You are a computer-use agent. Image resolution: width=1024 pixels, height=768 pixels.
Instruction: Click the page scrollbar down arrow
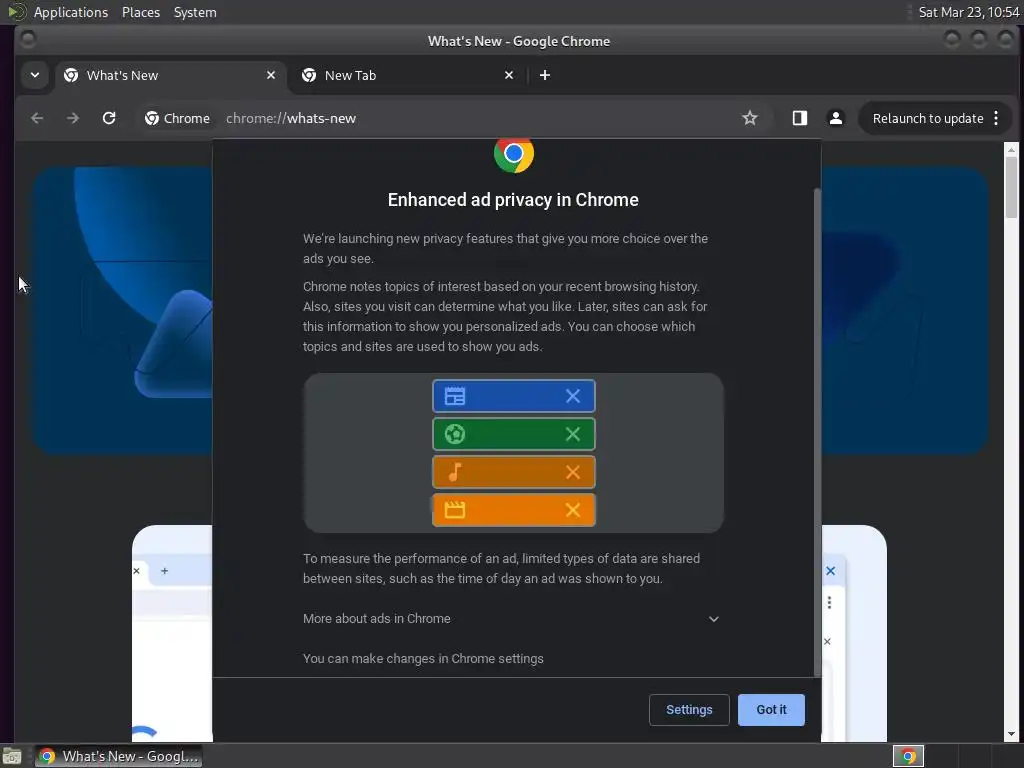1012,735
